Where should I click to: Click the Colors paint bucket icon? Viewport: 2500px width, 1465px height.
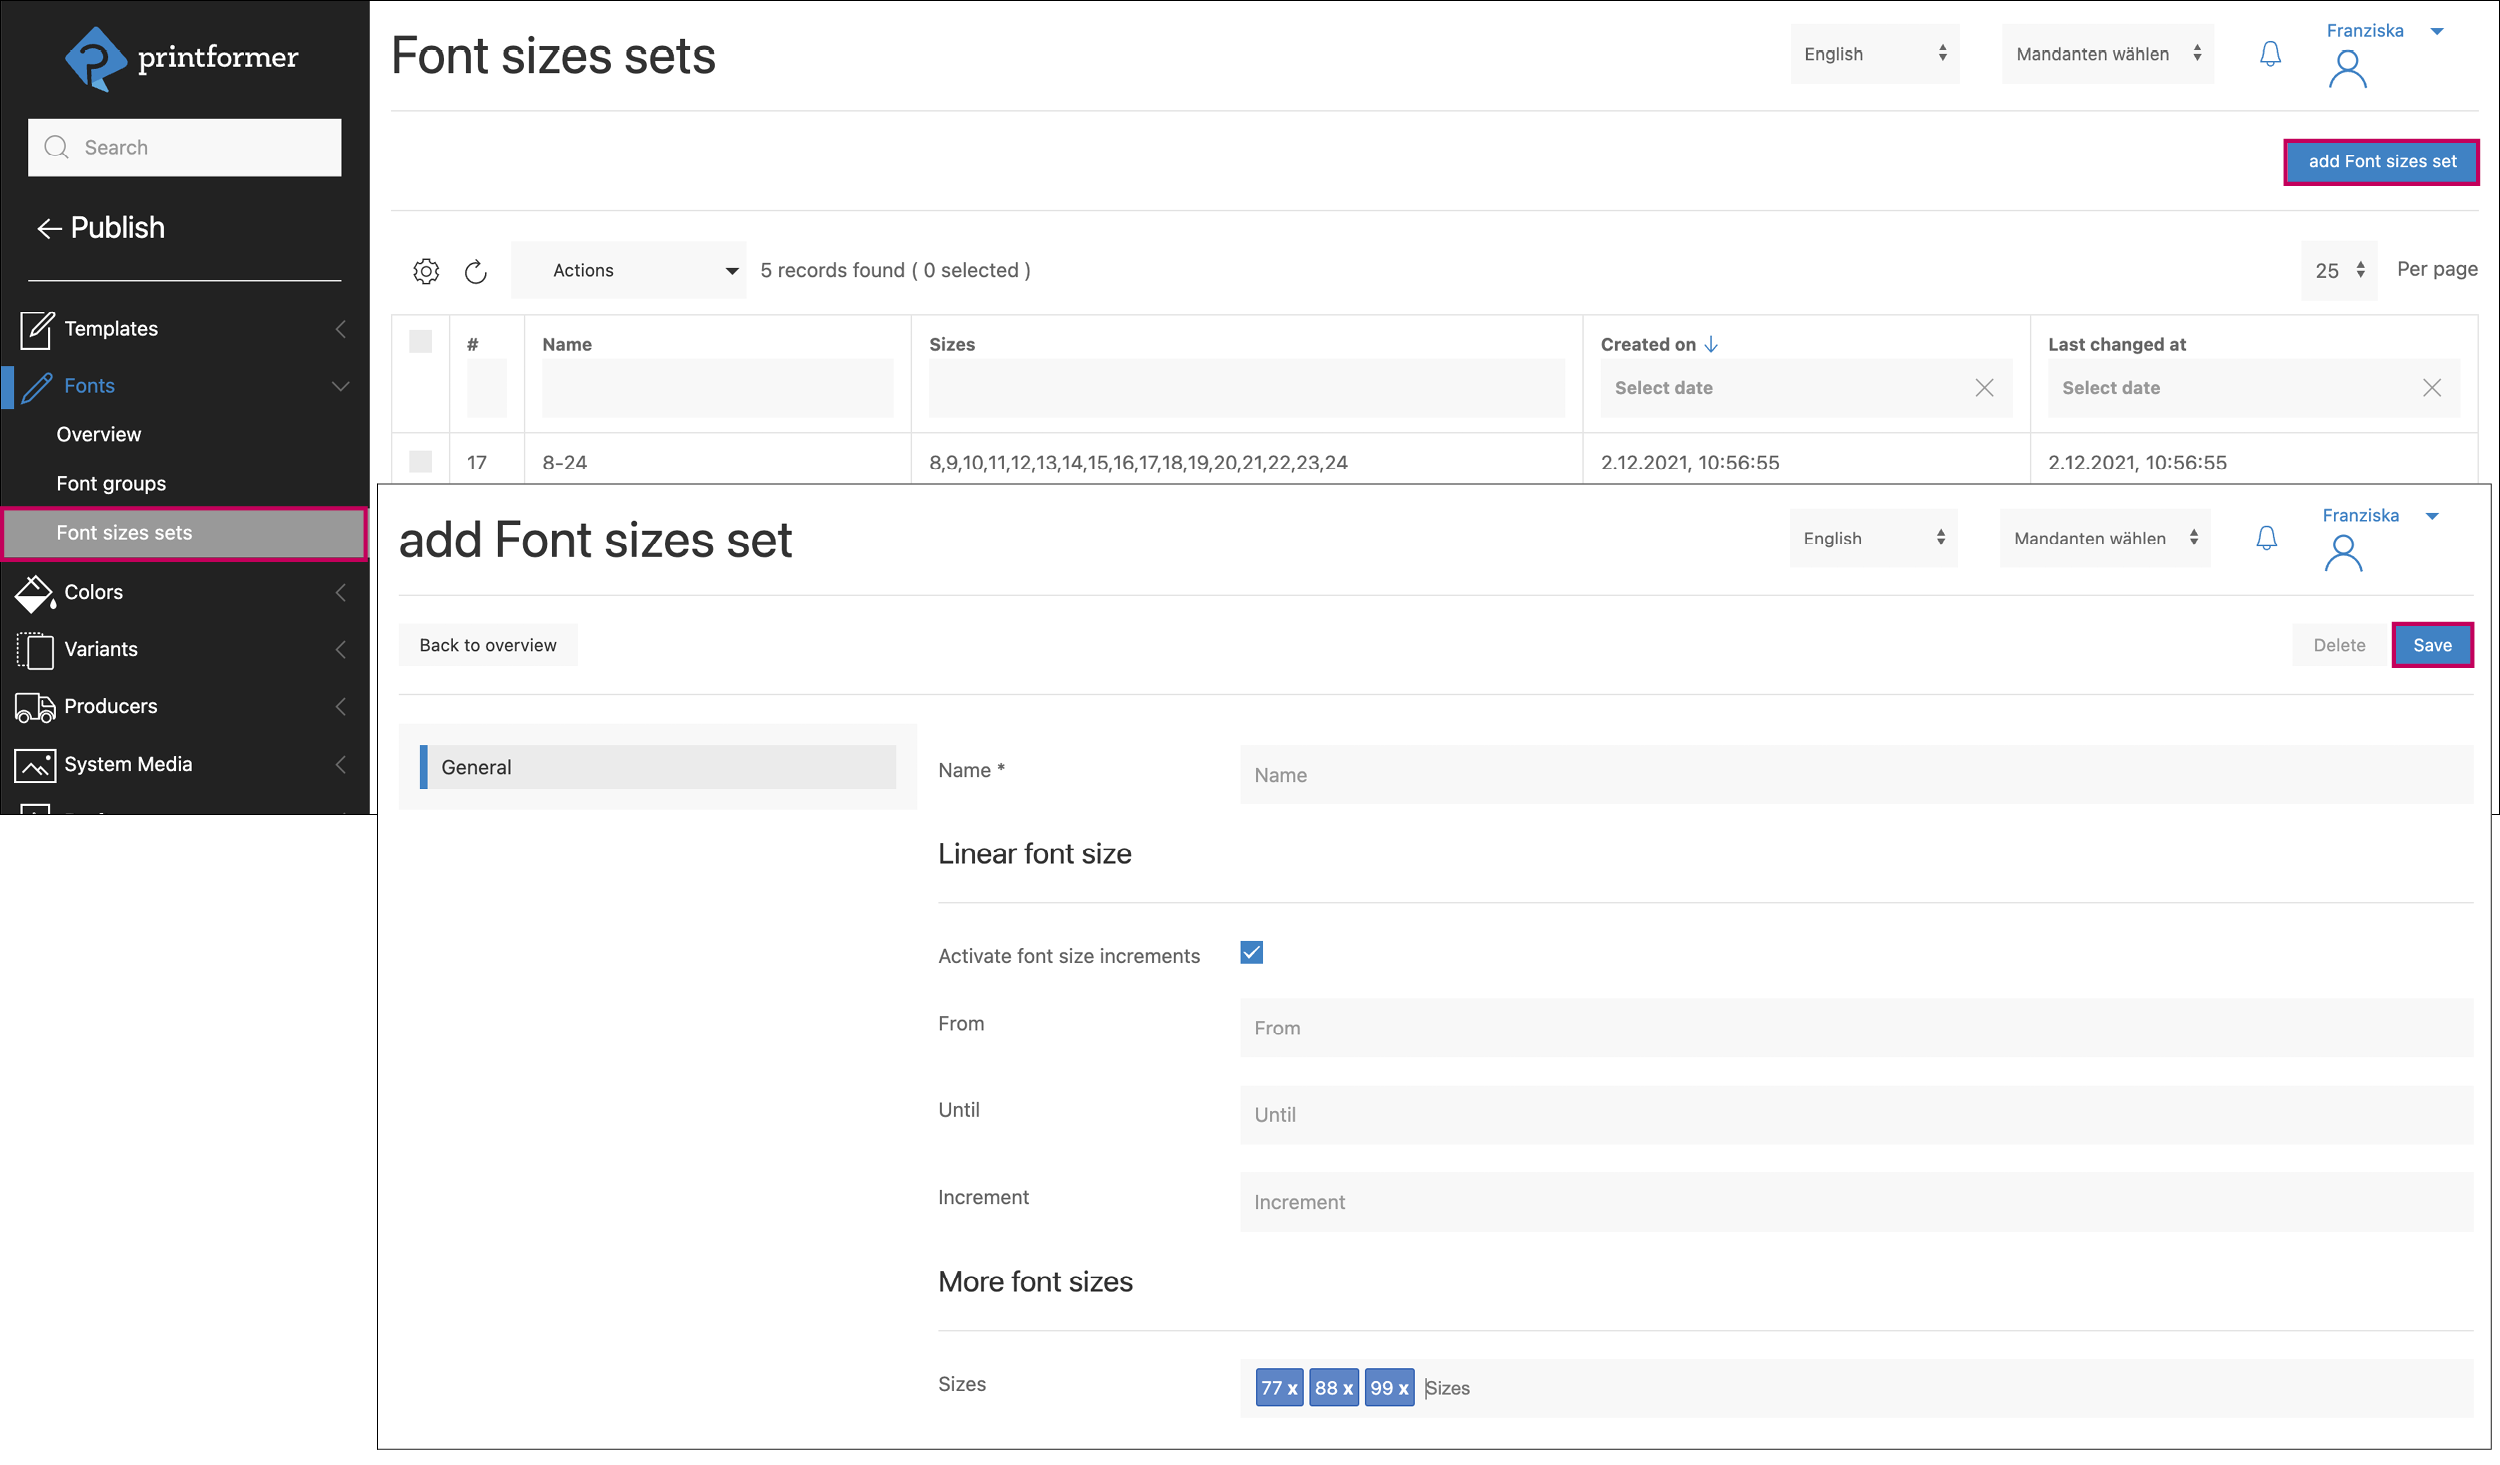click(34, 592)
